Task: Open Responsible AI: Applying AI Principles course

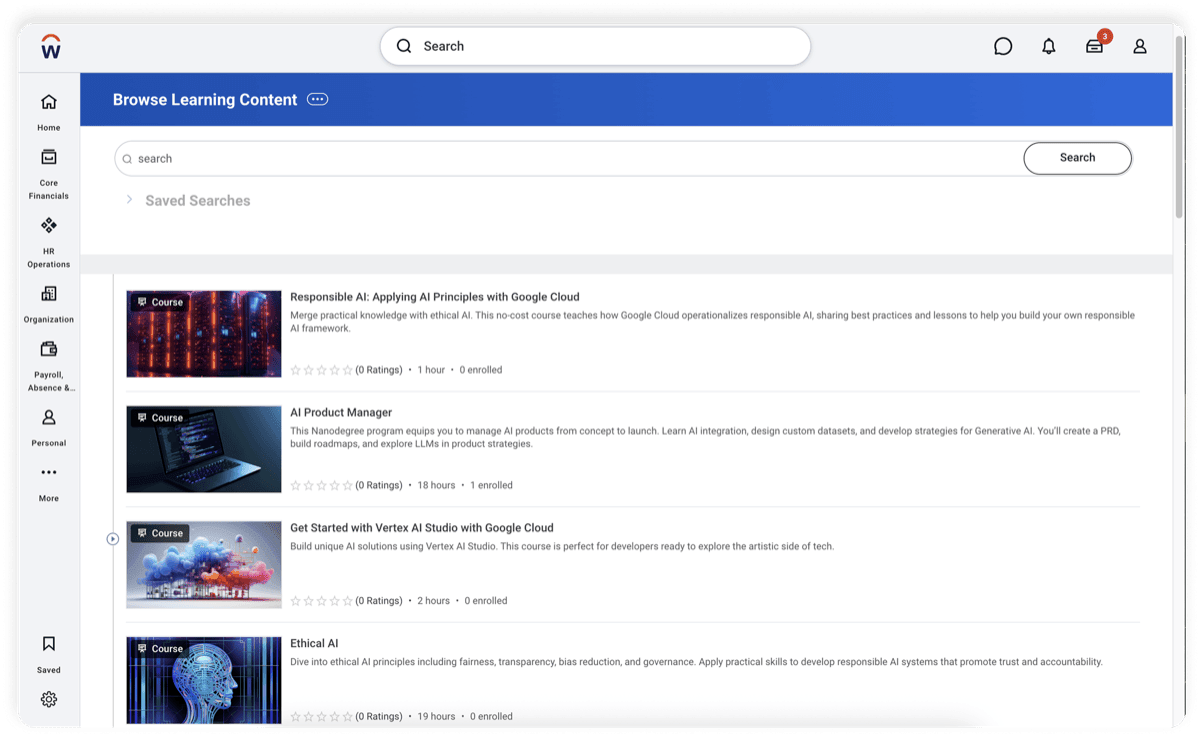Action: 435,297
